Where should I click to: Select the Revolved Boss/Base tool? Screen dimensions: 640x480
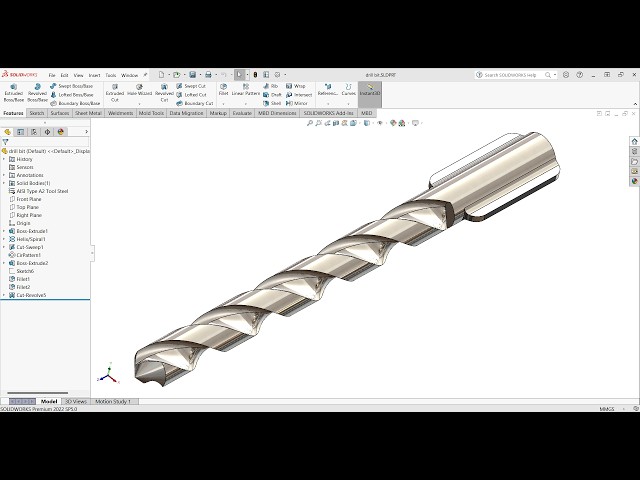coord(37,93)
